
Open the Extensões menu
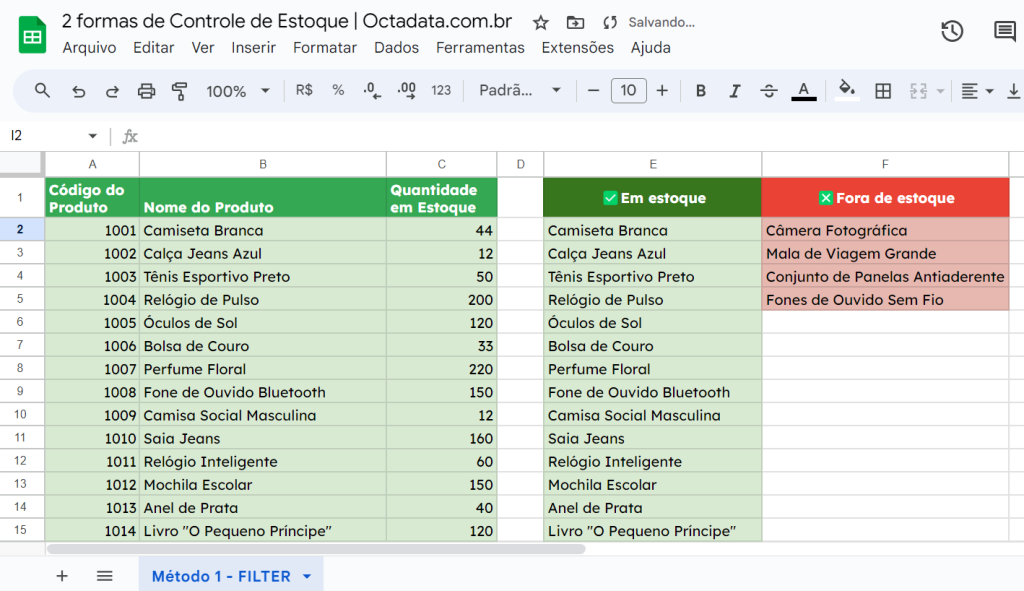[x=577, y=47]
